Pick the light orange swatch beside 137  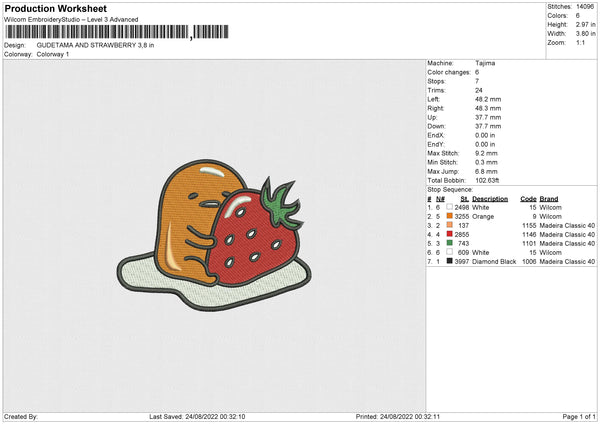point(450,225)
